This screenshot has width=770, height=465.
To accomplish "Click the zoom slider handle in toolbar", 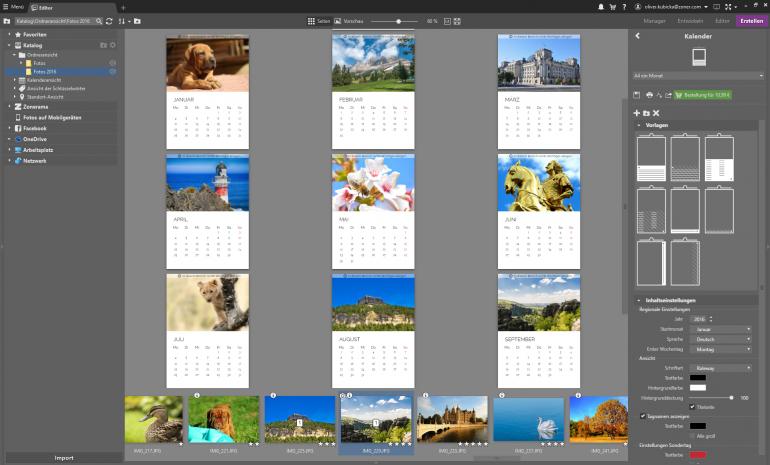I will (399, 21).
